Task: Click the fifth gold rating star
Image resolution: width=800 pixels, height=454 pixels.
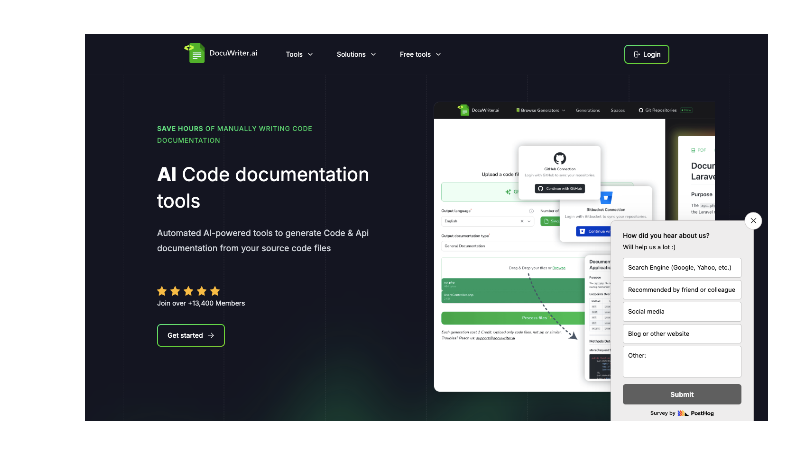Action: 215,291
